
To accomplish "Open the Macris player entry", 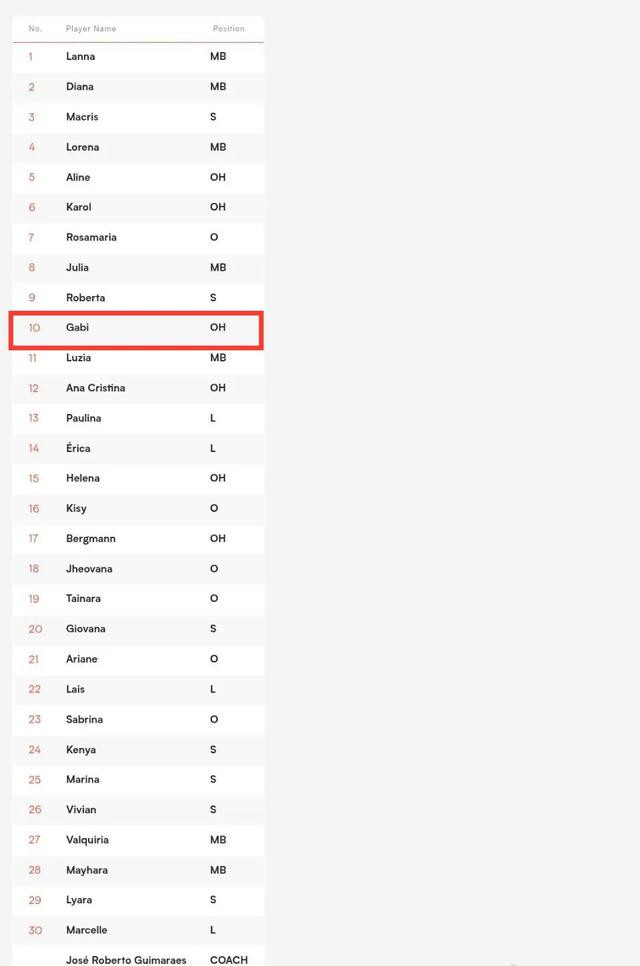I will coord(82,116).
